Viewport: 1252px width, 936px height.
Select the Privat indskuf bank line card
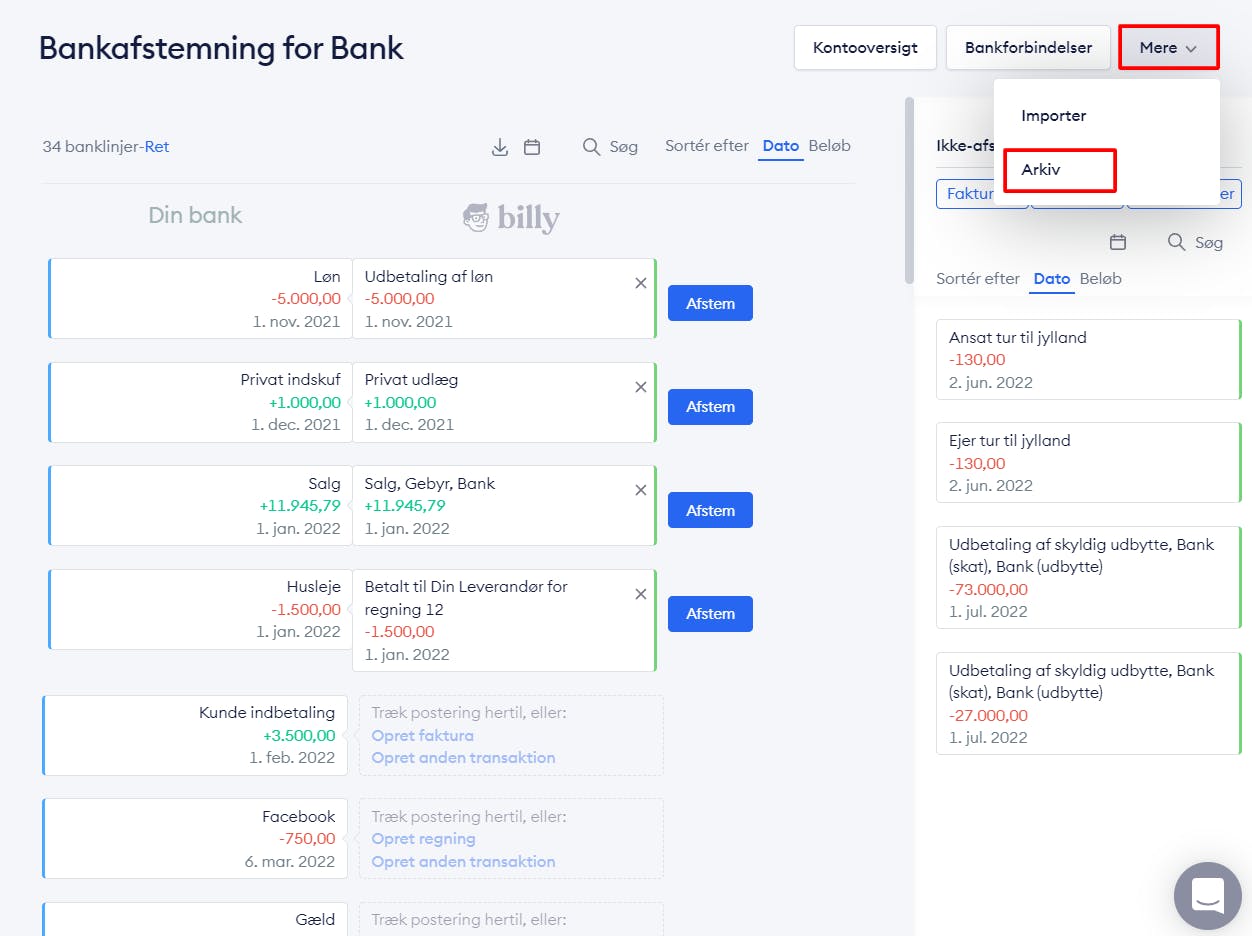[x=200, y=402]
